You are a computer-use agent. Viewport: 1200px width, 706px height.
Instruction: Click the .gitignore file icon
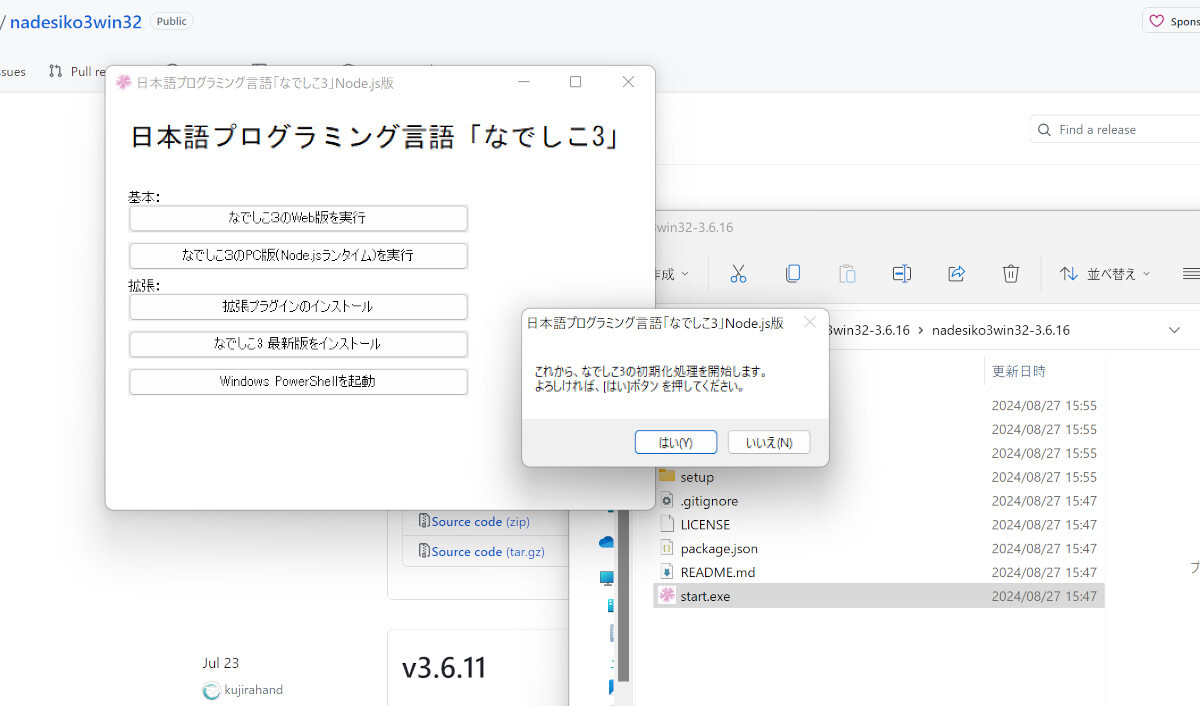tap(667, 500)
